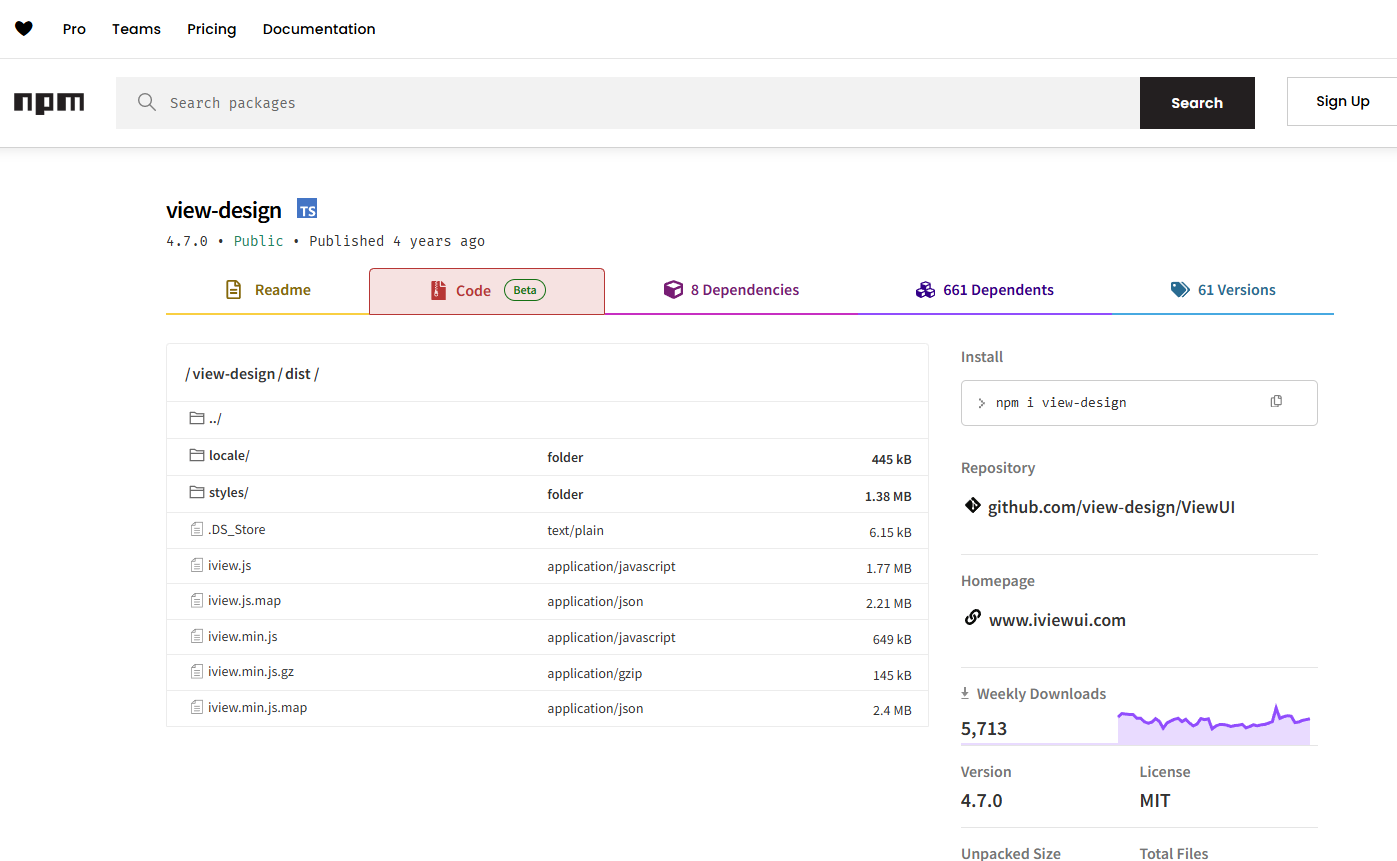This screenshot has height=861, width=1397.
Task: Click view-design in the breadcrumb path
Action: 233,374
